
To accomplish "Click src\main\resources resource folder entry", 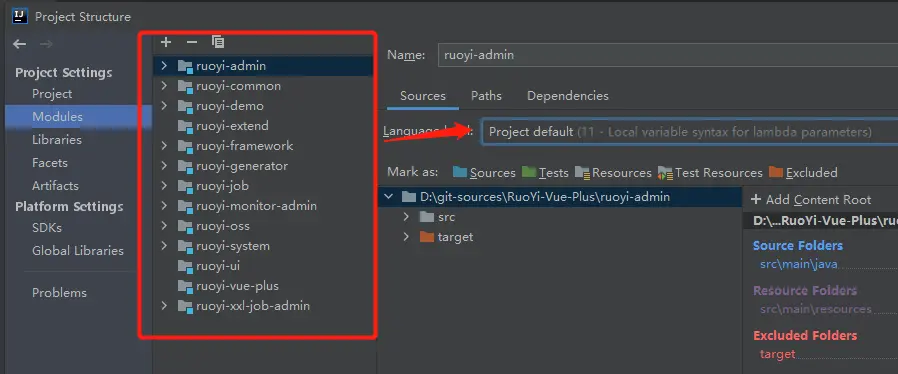I will [x=816, y=309].
